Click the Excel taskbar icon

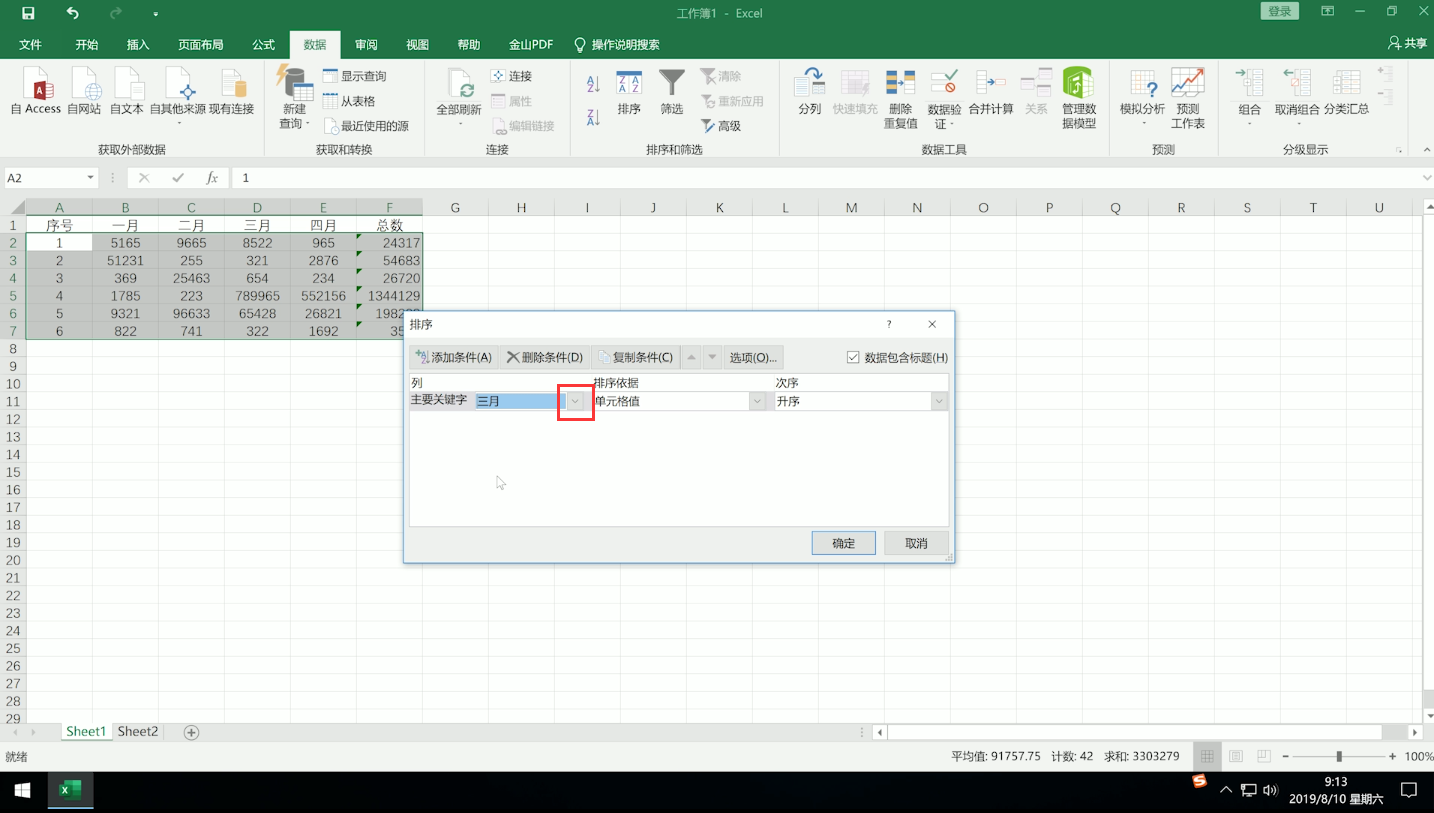coord(70,790)
